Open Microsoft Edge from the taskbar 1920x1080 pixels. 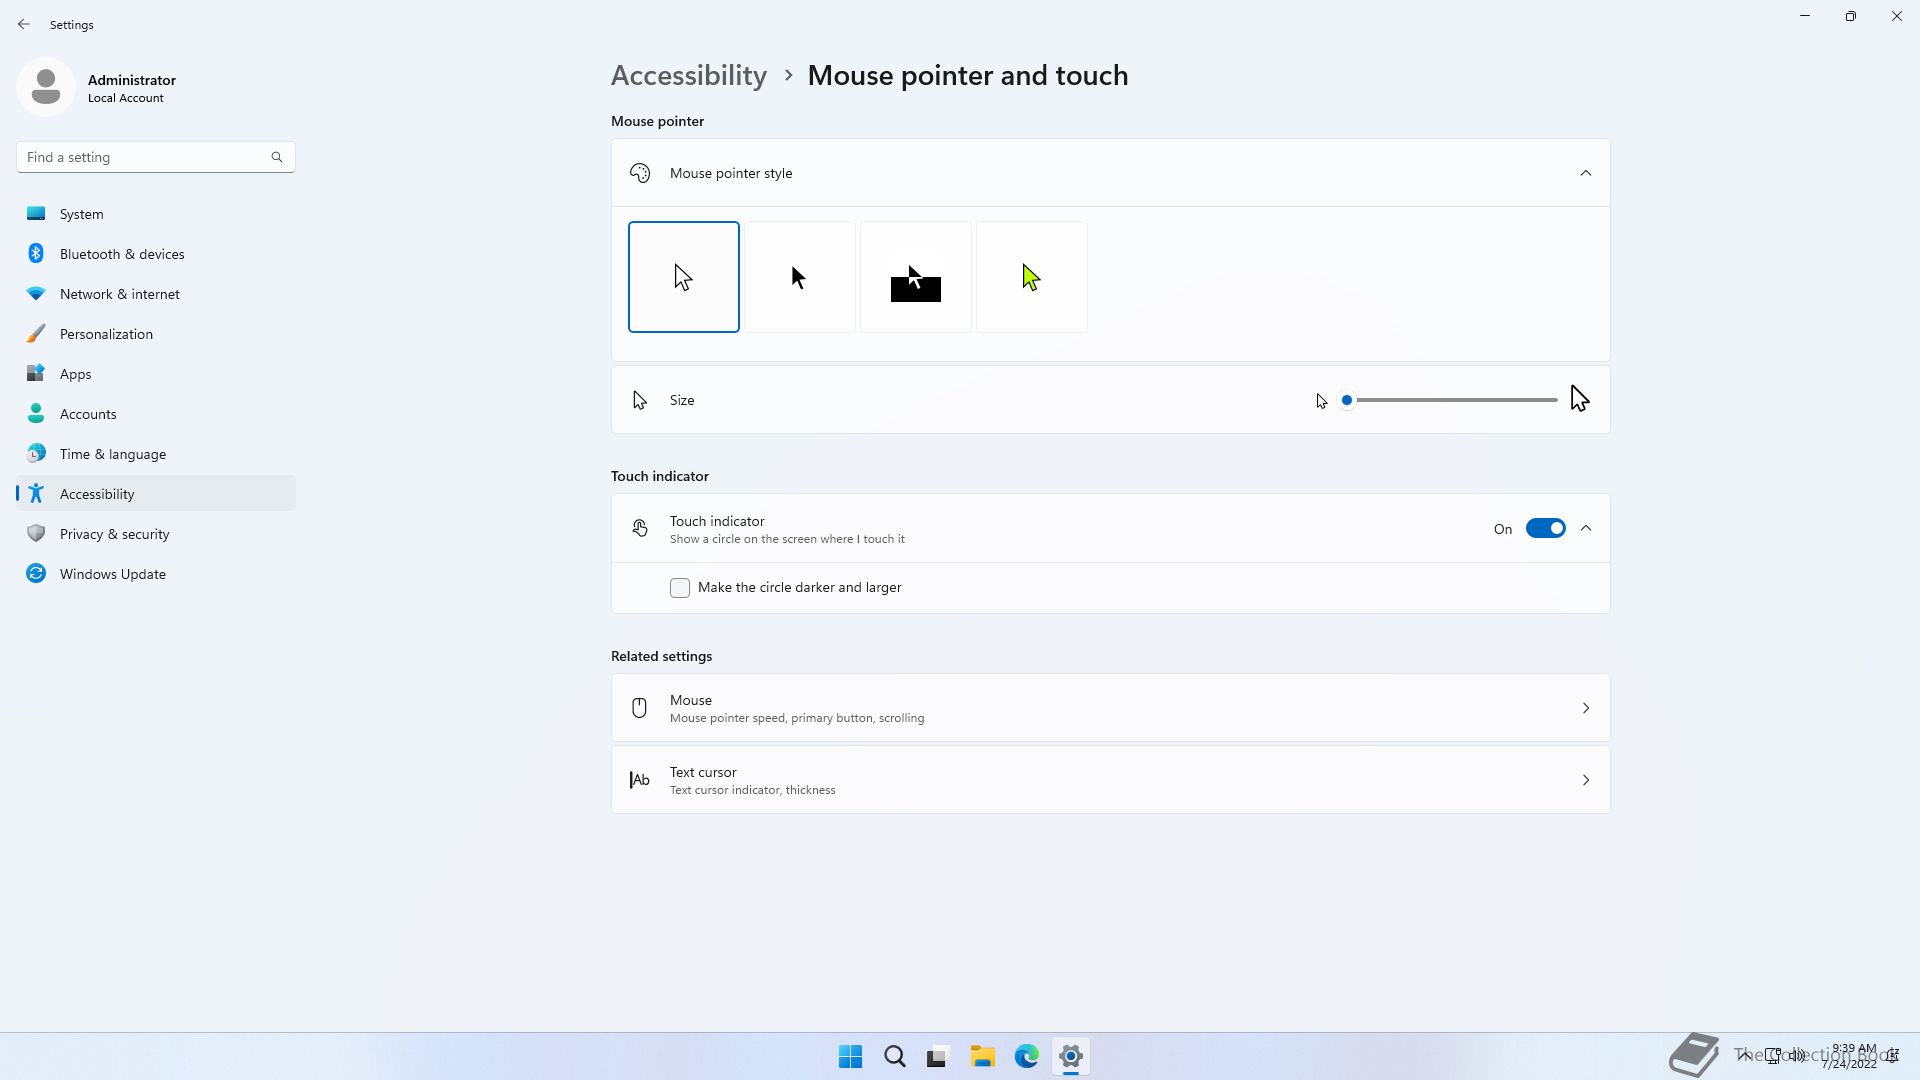click(x=1026, y=1056)
